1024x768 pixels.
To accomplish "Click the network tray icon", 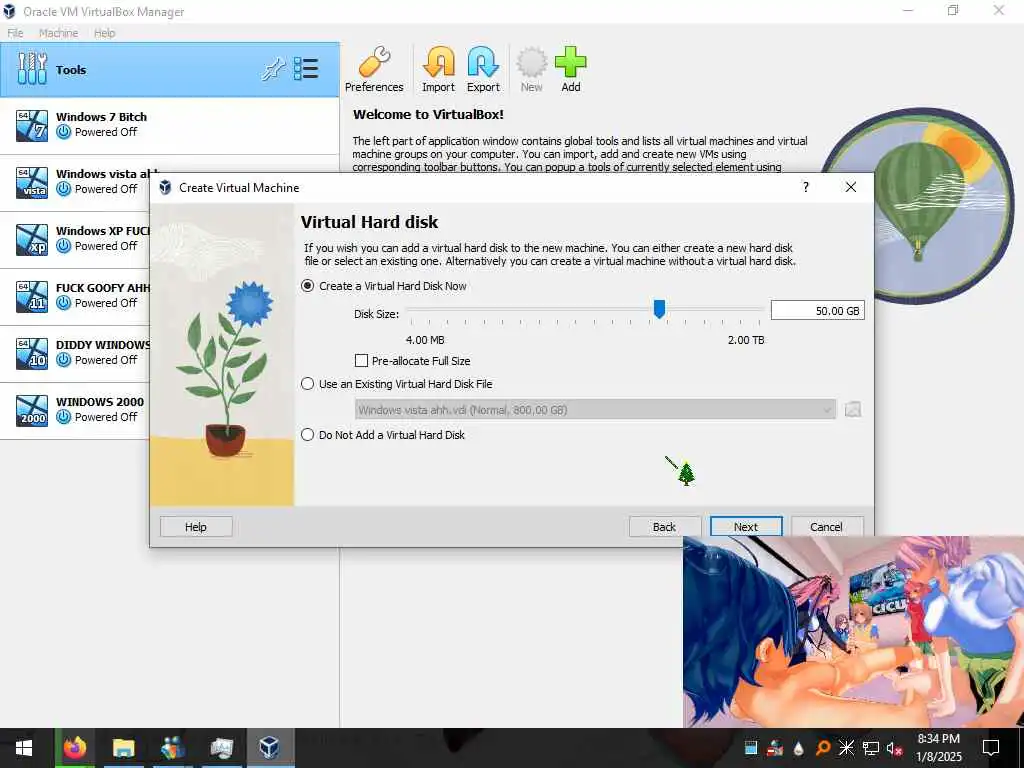I will point(871,748).
